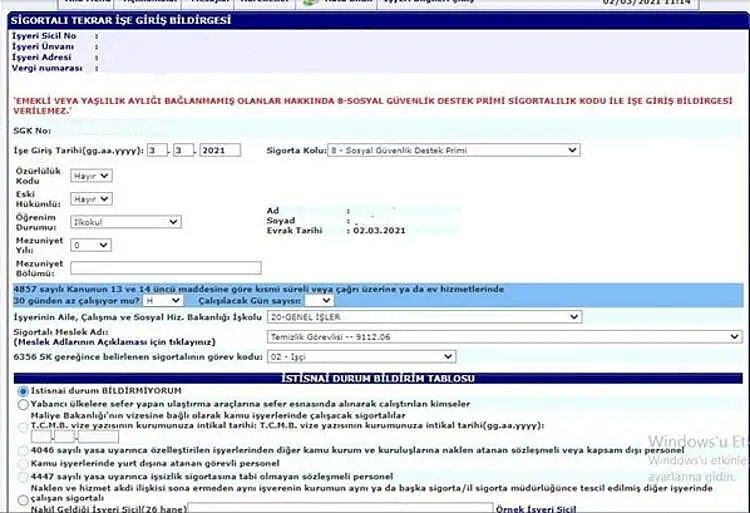Click the 'SGK No:' label
This screenshot has height=513, width=750.
[x=32, y=131]
